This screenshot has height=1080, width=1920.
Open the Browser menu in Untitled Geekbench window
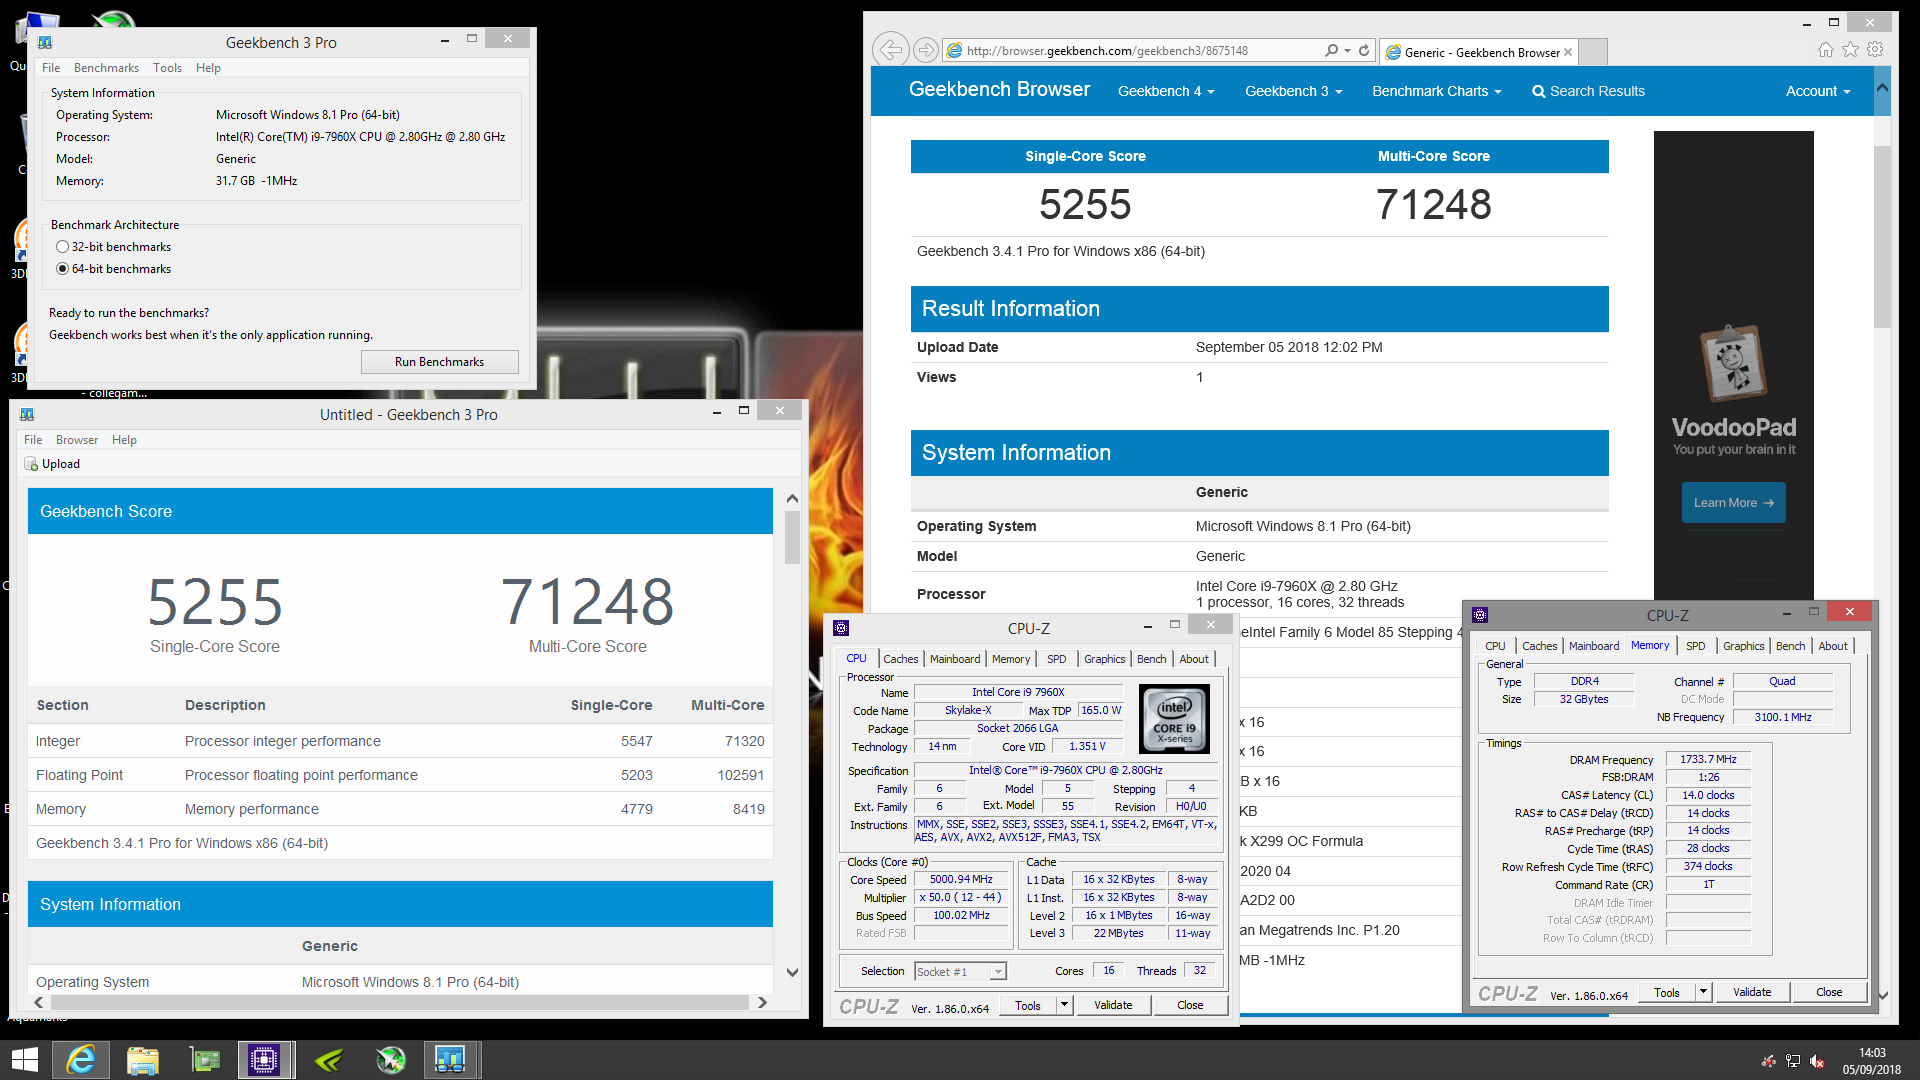coord(77,440)
